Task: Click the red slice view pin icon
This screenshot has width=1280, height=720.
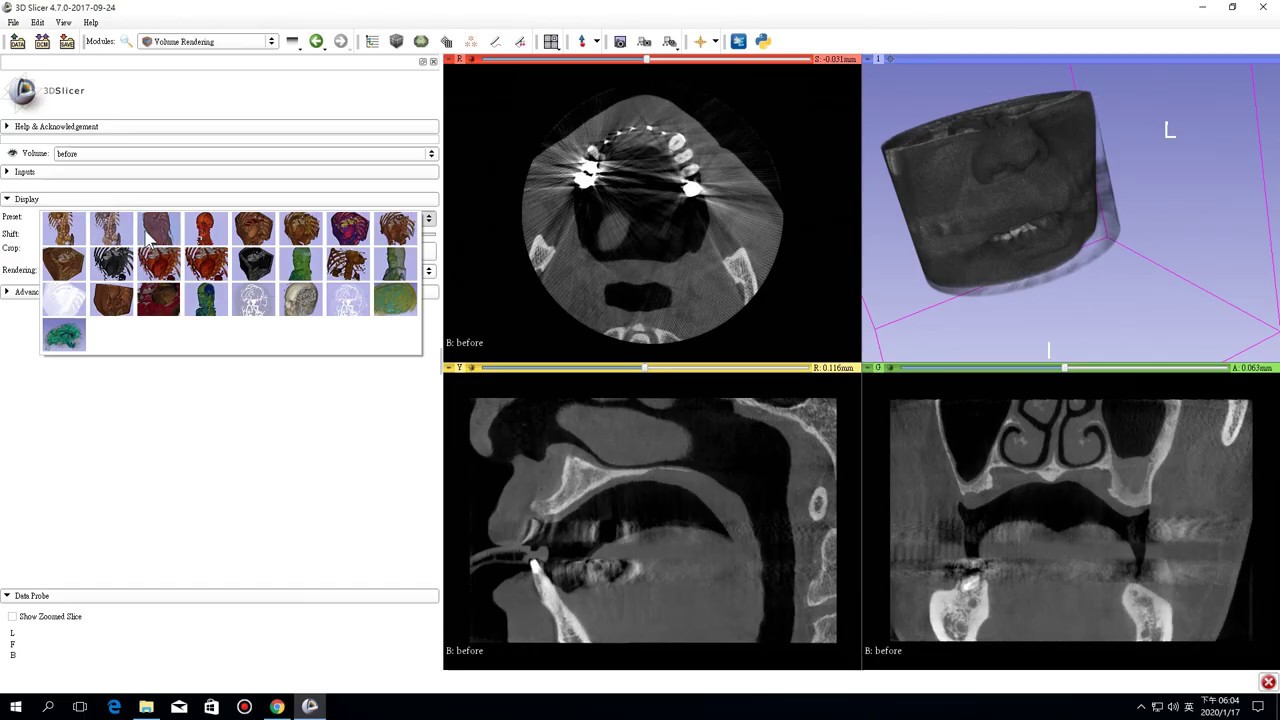Action: point(449,59)
